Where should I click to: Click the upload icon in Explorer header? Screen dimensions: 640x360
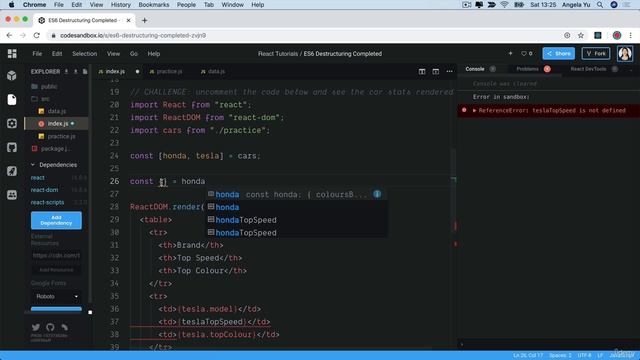(76, 71)
